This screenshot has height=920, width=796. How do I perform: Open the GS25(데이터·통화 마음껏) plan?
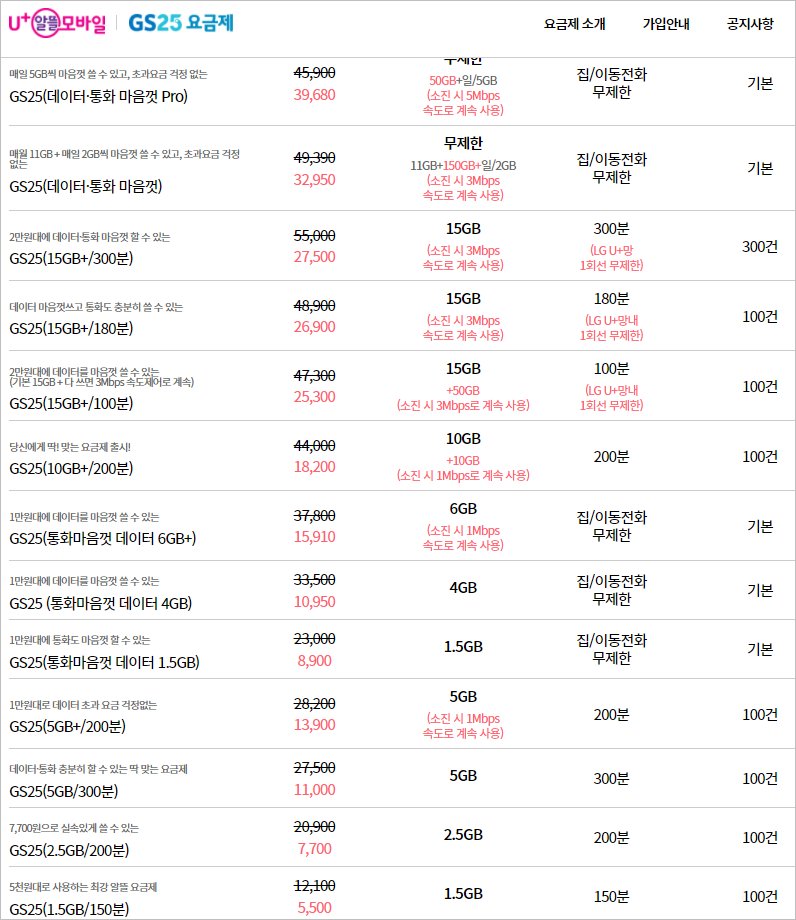[85, 185]
